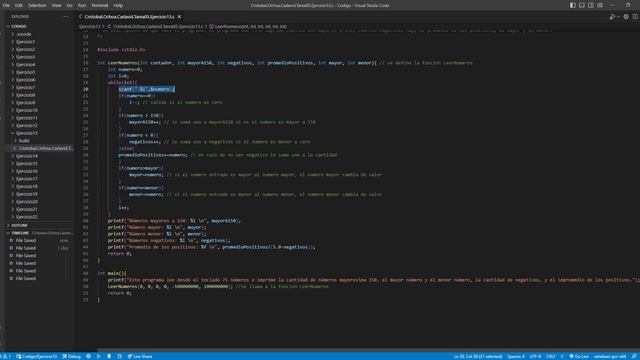Click the status bar launch play icon

pyautogui.click(x=98, y=356)
